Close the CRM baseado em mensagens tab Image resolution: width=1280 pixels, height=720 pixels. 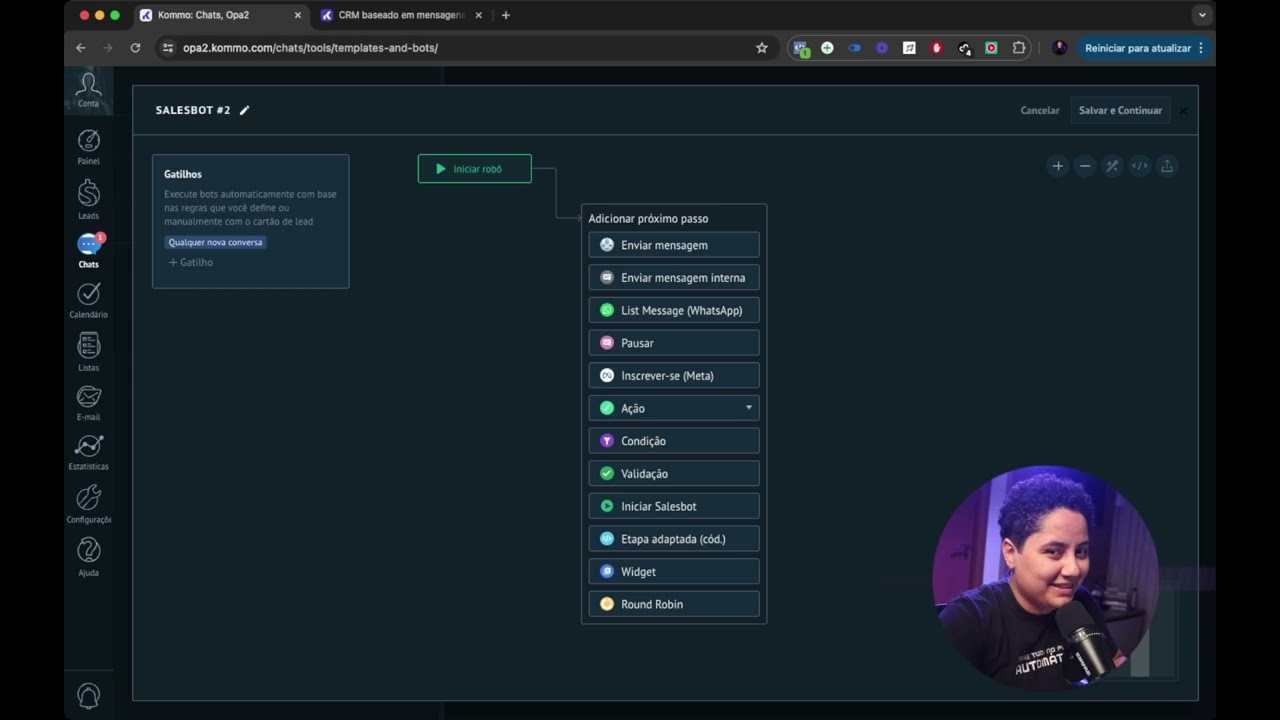click(478, 15)
